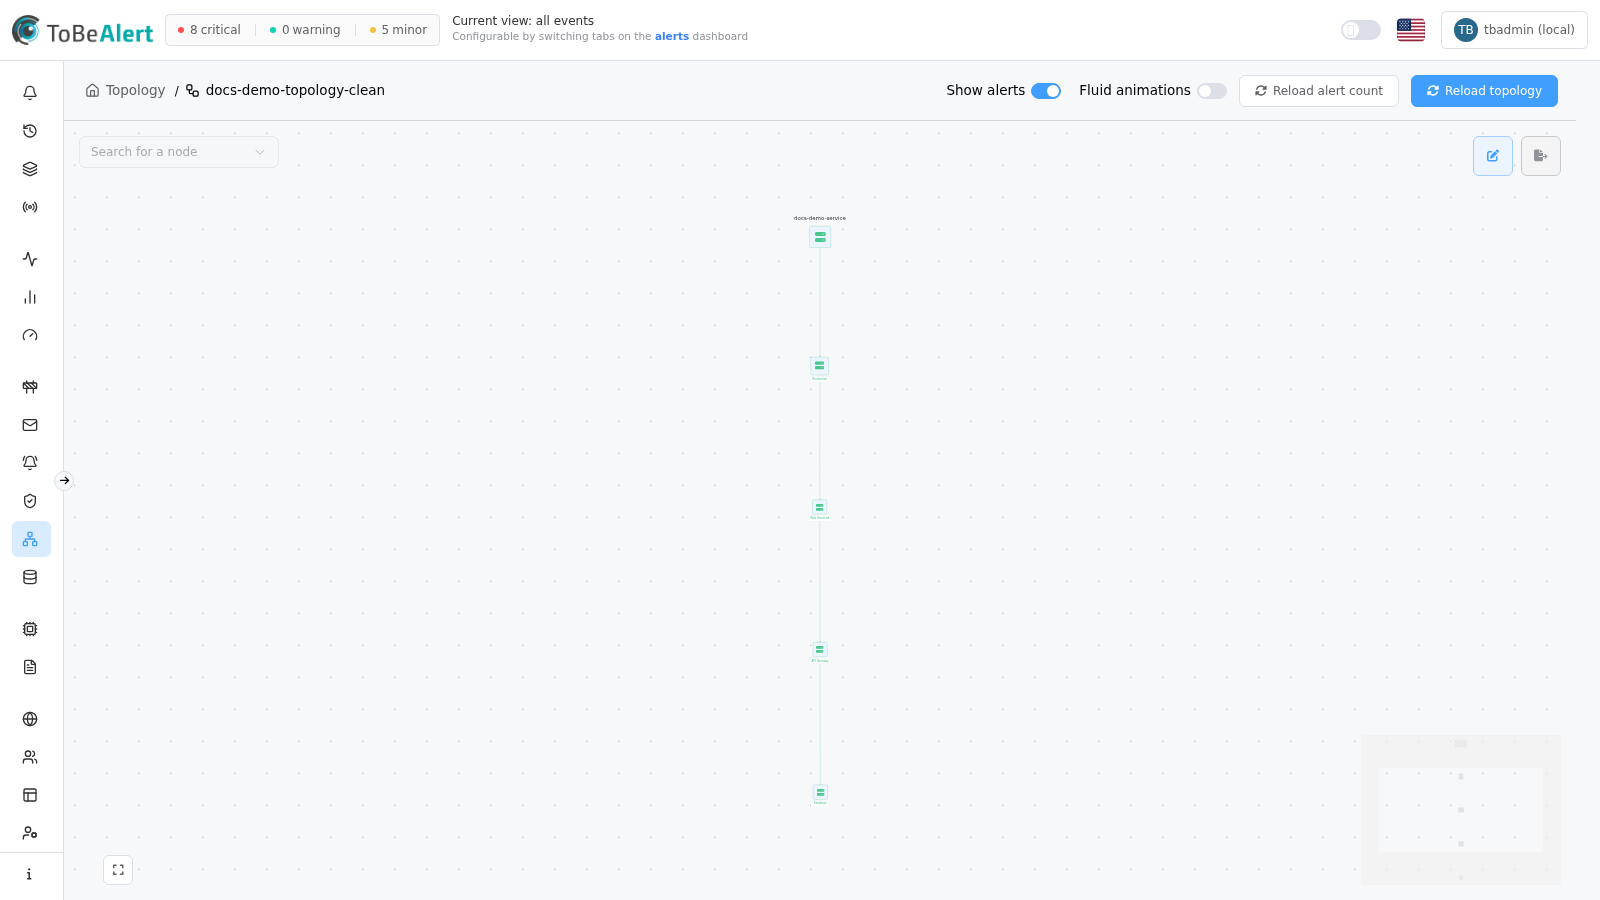Open the globe sidebar icon
Viewport: 1600px width, 900px height.
[x=30, y=719]
